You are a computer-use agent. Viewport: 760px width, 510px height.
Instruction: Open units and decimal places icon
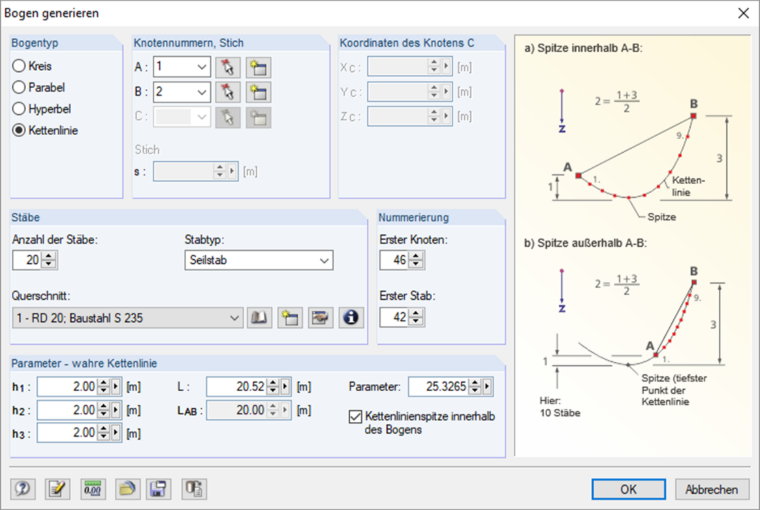93,489
